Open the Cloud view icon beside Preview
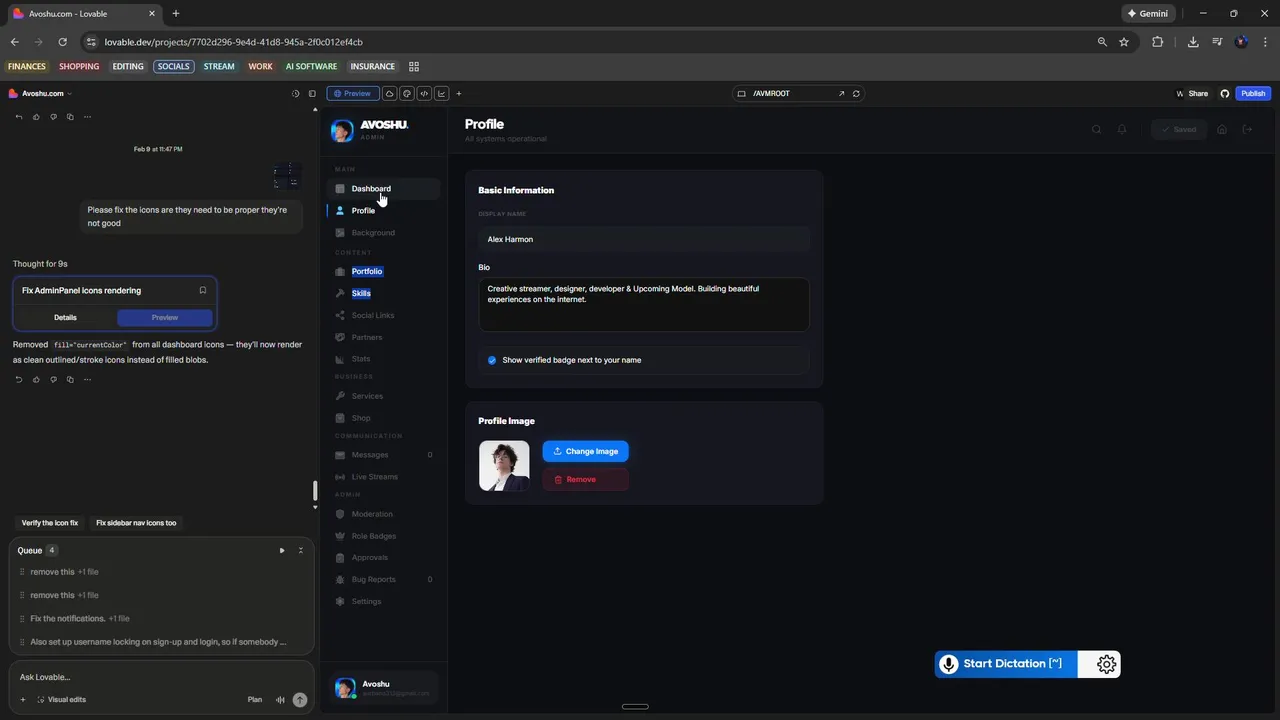1280x720 pixels. [390, 93]
